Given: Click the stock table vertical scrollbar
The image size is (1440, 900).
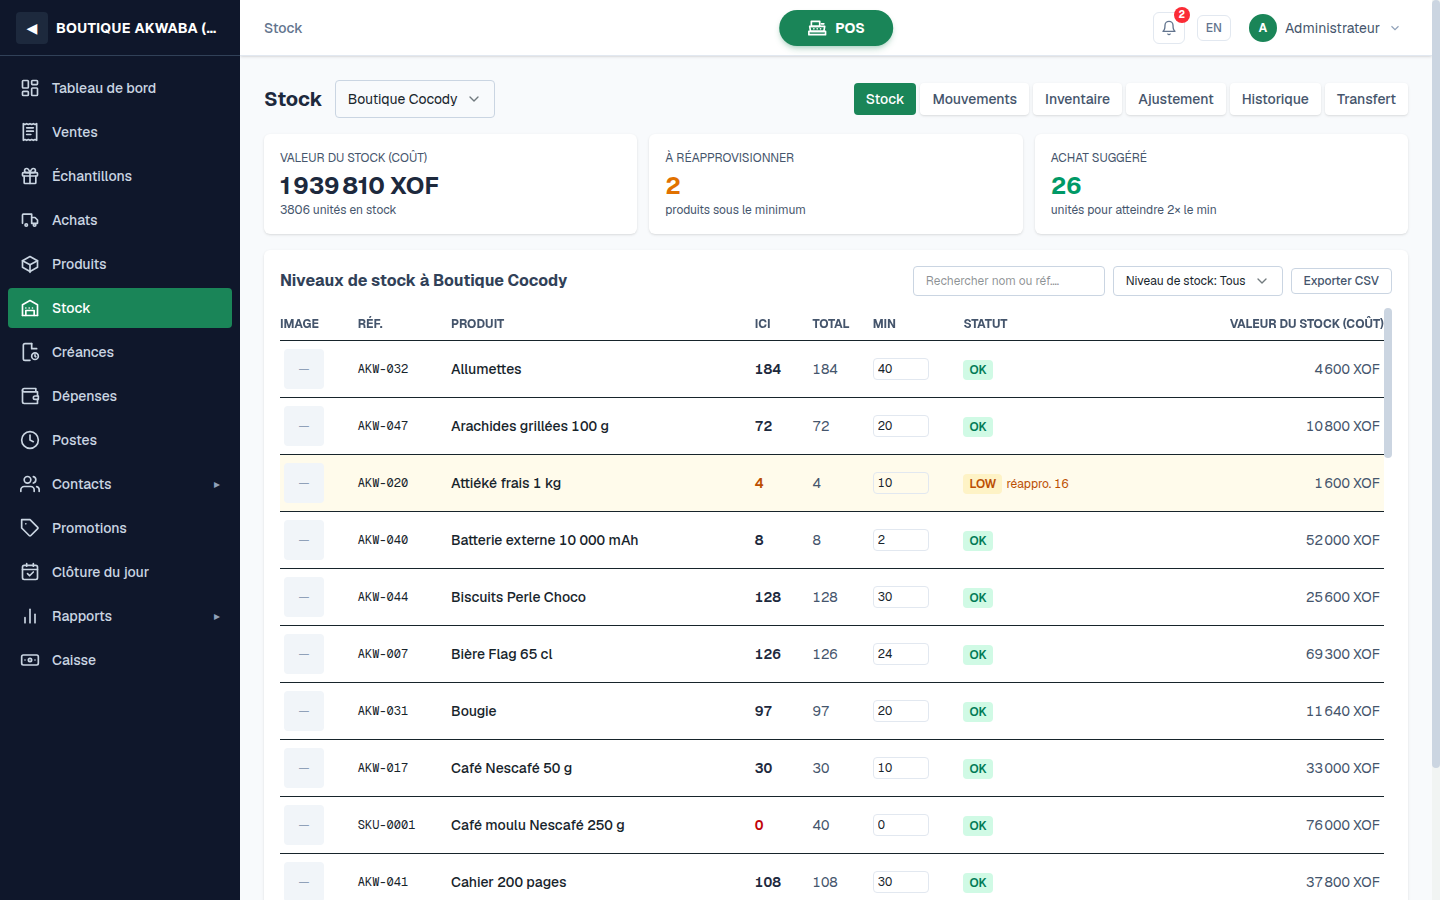Looking at the screenshot, I should coord(1388,383).
